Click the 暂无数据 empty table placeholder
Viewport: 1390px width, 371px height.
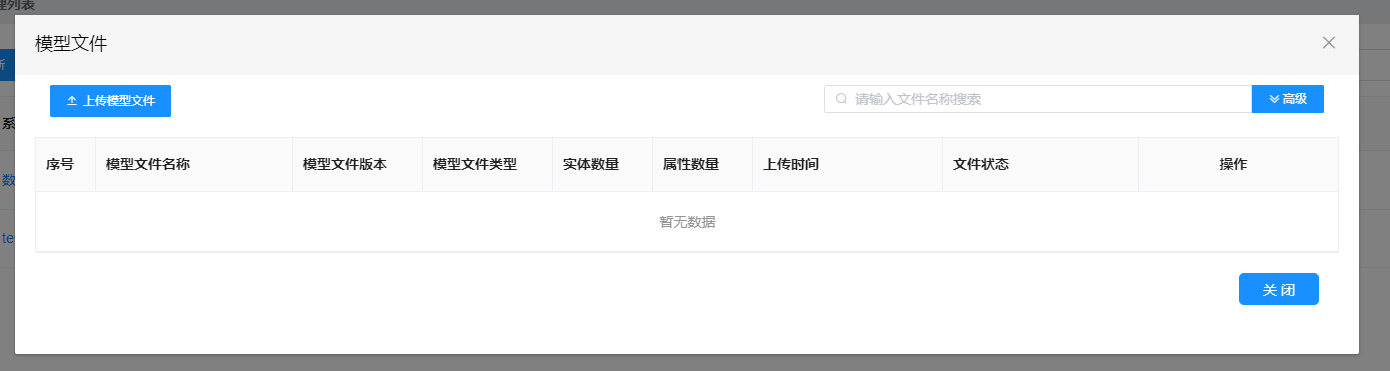click(687, 222)
